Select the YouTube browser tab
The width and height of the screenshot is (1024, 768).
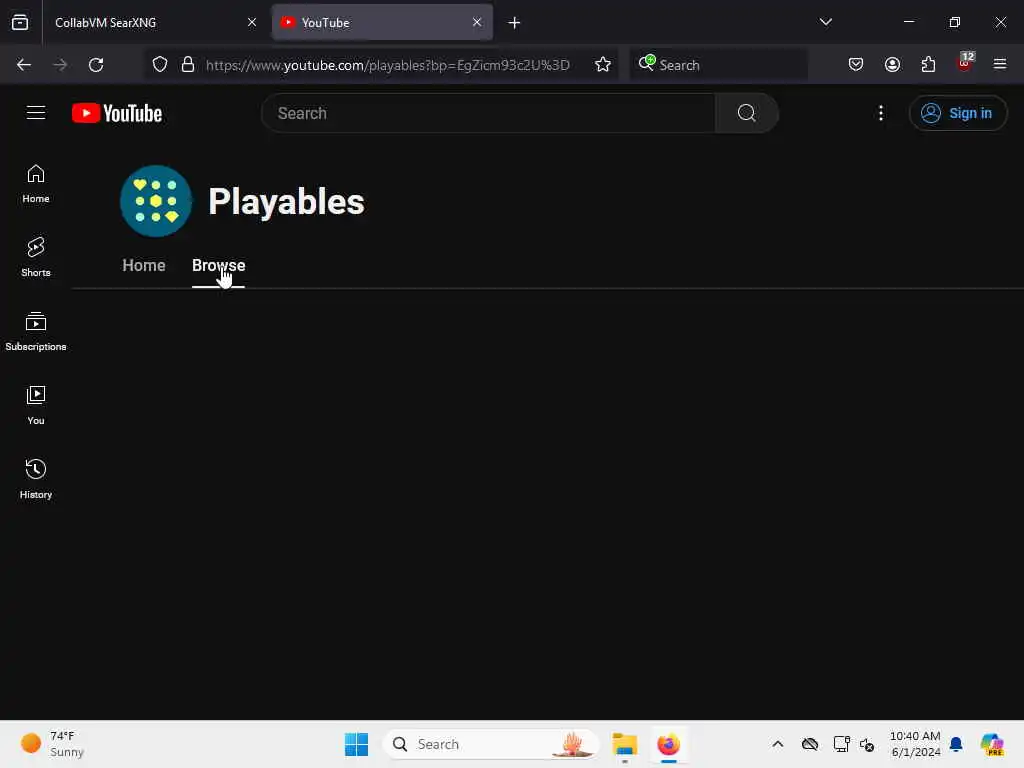pos(382,22)
